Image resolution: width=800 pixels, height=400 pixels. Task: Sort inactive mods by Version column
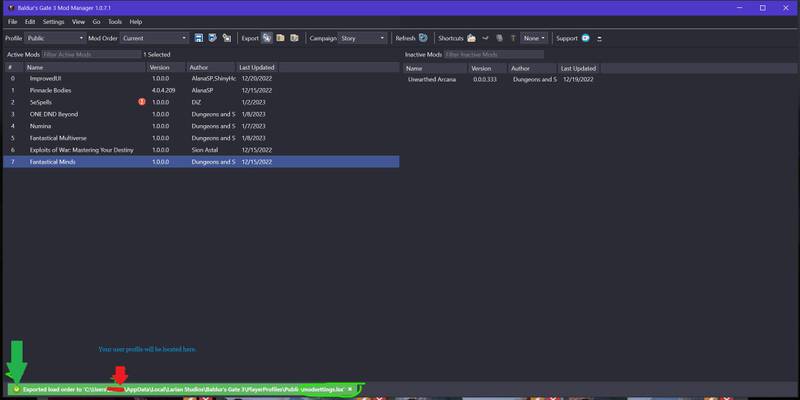(x=487, y=68)
